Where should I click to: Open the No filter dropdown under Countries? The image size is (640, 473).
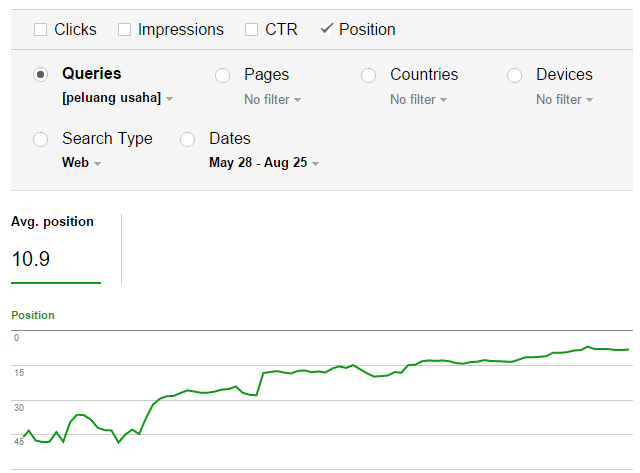pos(418,99)
